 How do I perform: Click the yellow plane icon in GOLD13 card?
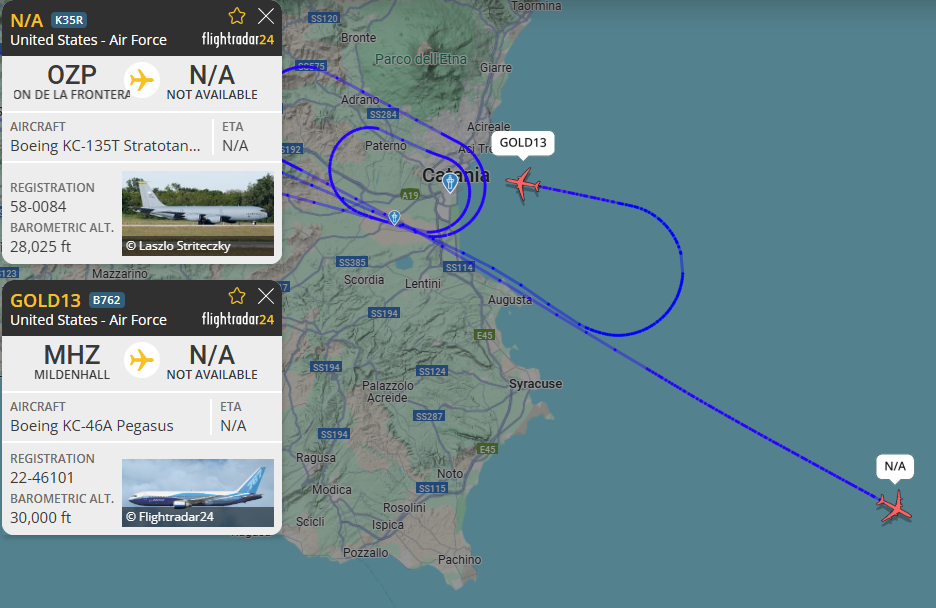141,360
